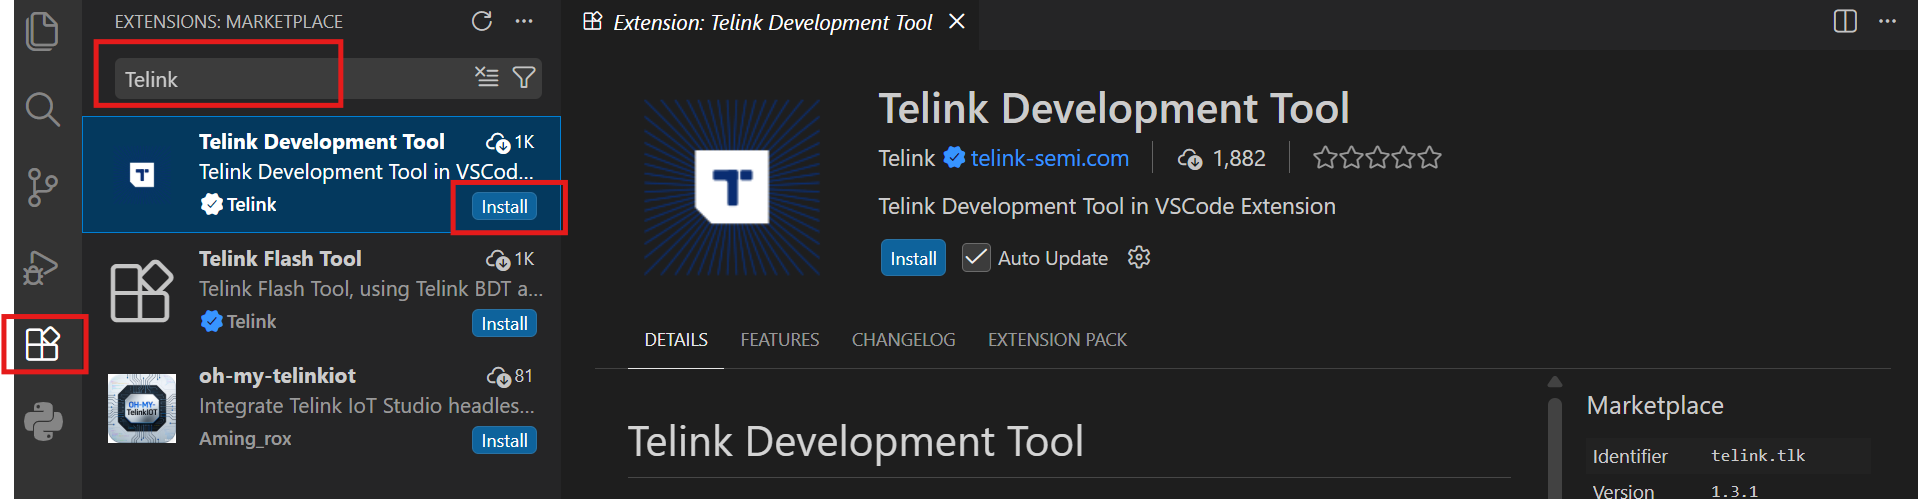This screenshot has width=1918, height=499.
Task: Install oh-my-telinkiot extension
Action: click(504, 441)
